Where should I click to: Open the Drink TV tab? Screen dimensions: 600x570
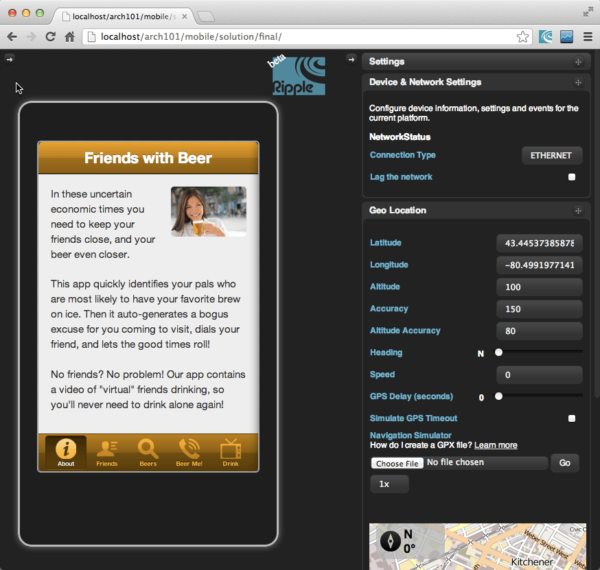pos(230,452)
